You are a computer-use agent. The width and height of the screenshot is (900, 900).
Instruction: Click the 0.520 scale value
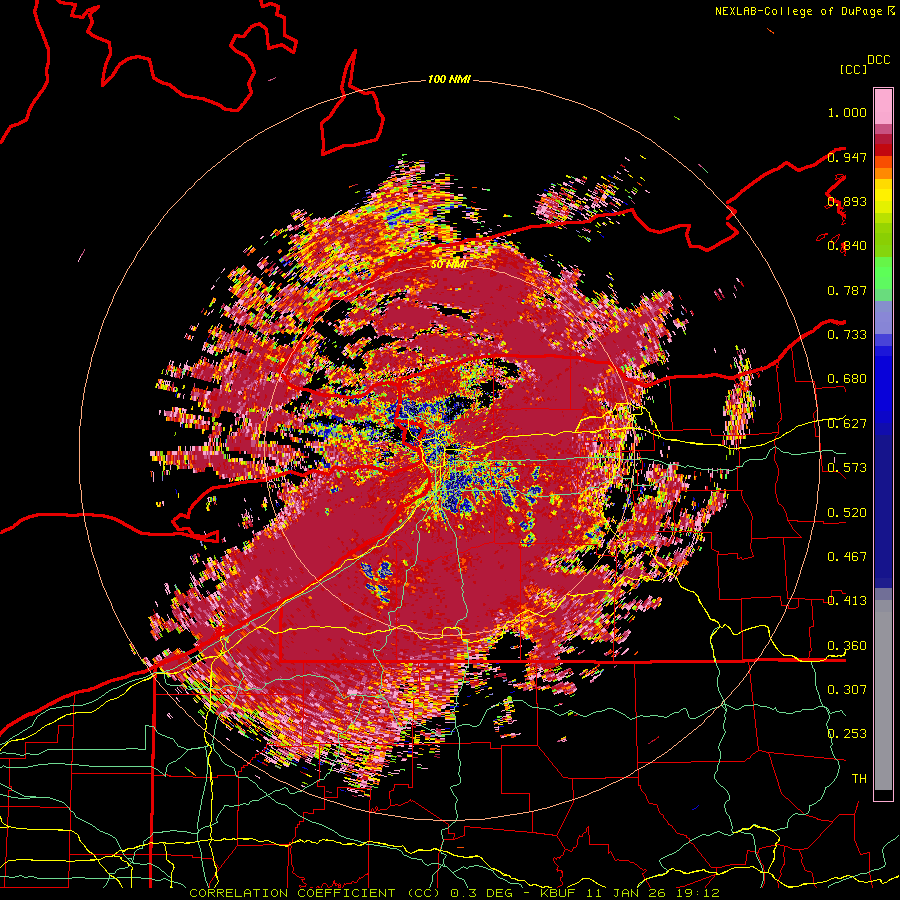(847, 512)
